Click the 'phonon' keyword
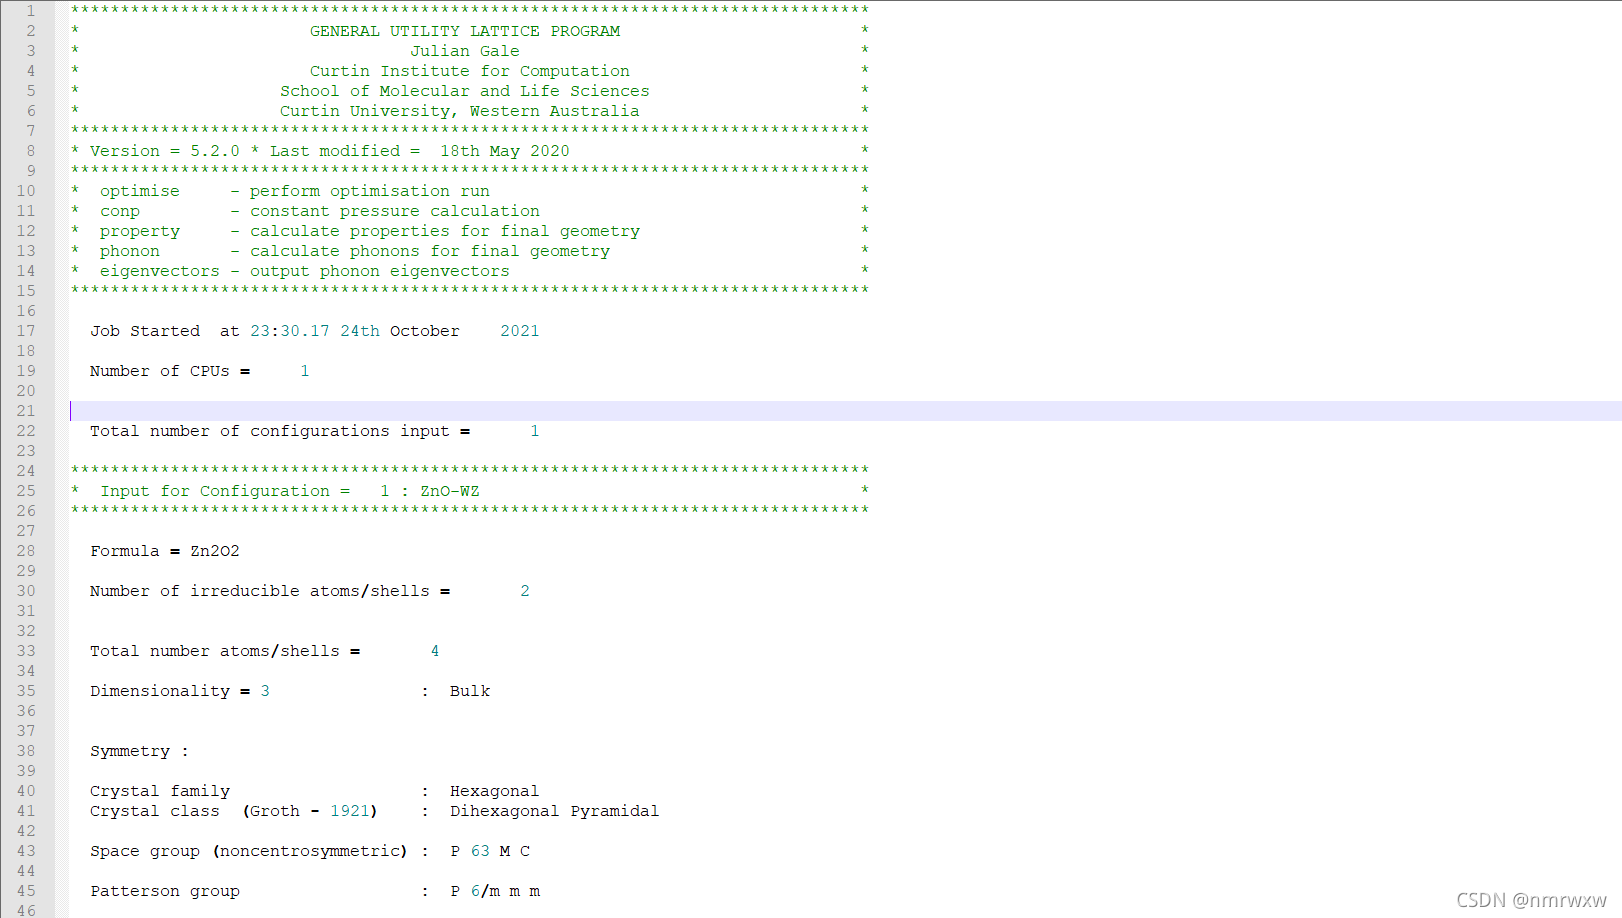This screenshot has width=1622, height=918. tap(130, 251)
